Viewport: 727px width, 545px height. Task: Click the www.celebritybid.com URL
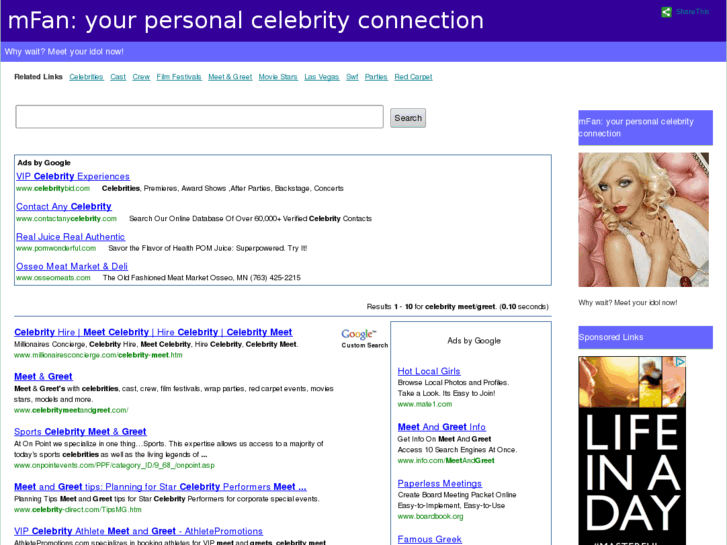[x=53, y=188]
